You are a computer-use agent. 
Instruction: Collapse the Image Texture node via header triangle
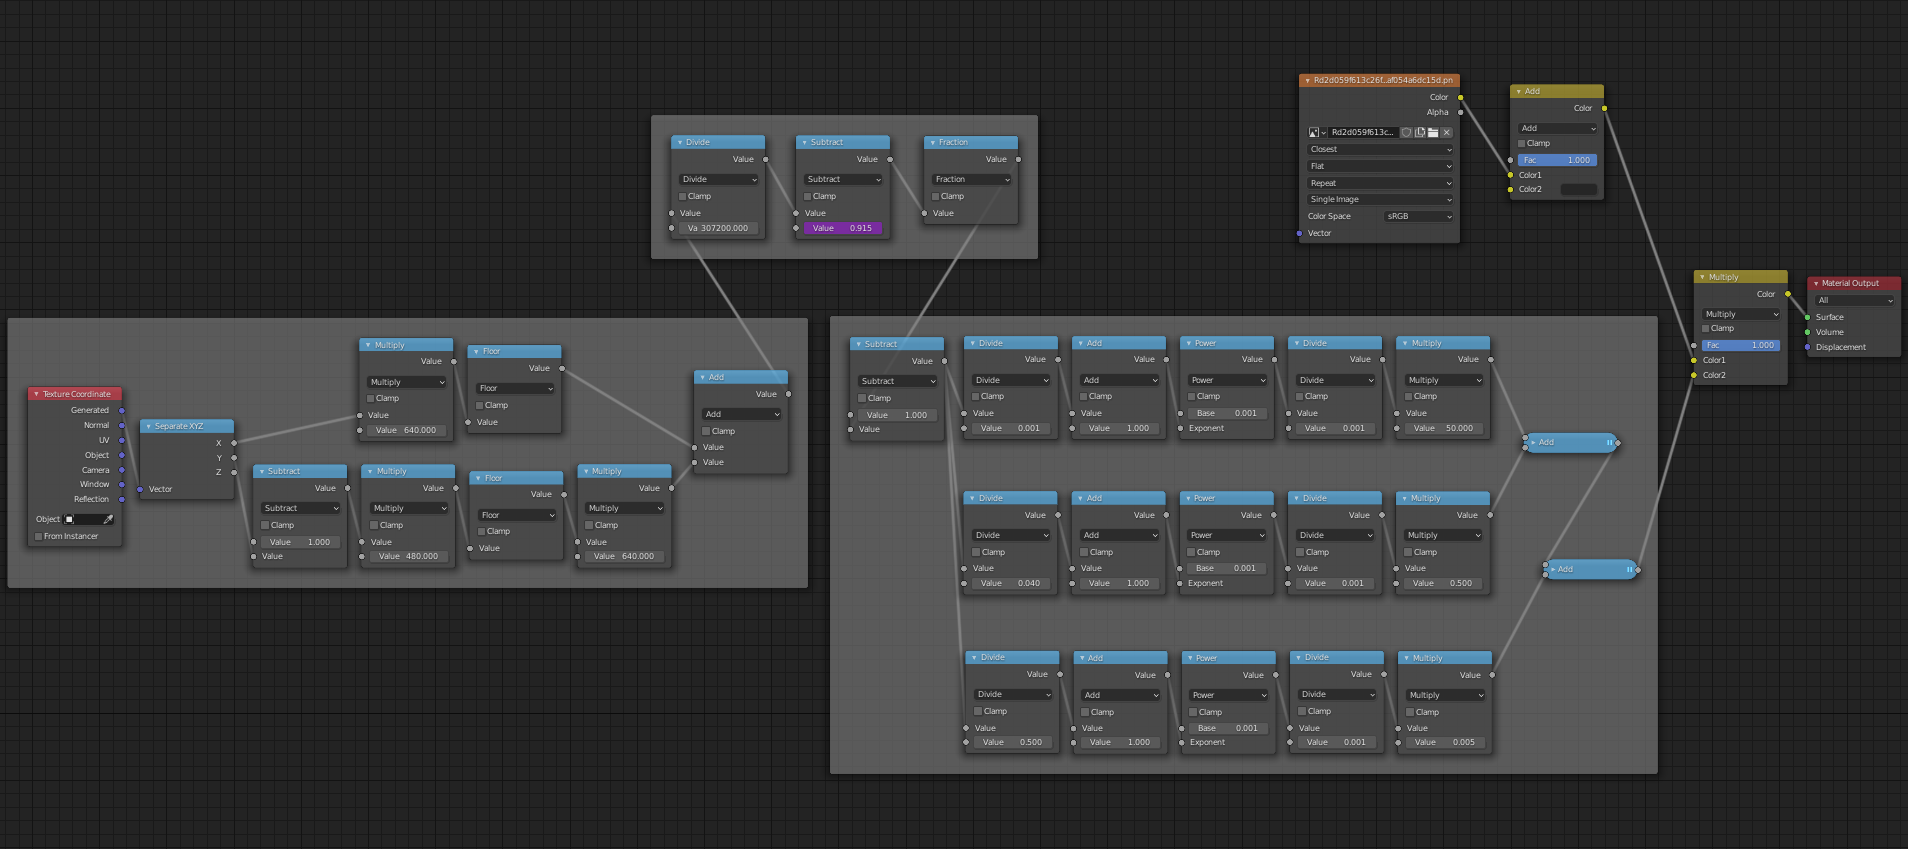[x=1307, y=80]
